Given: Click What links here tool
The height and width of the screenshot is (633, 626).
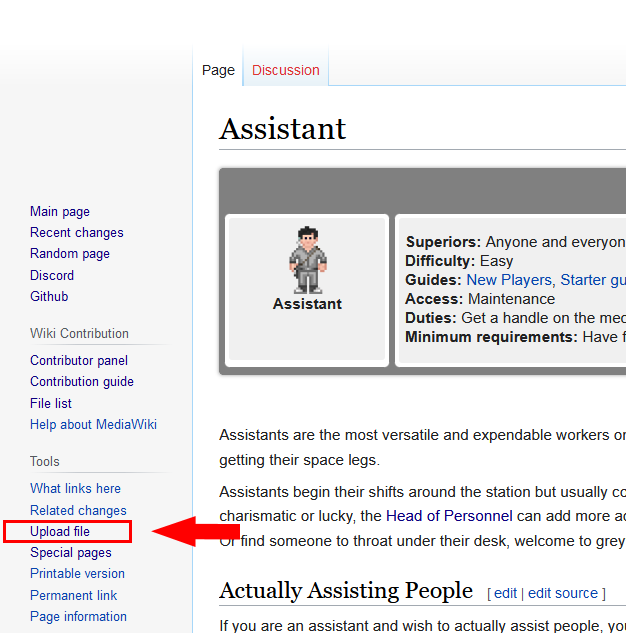Looking at the screenshot, I should (x=75, y=488).
